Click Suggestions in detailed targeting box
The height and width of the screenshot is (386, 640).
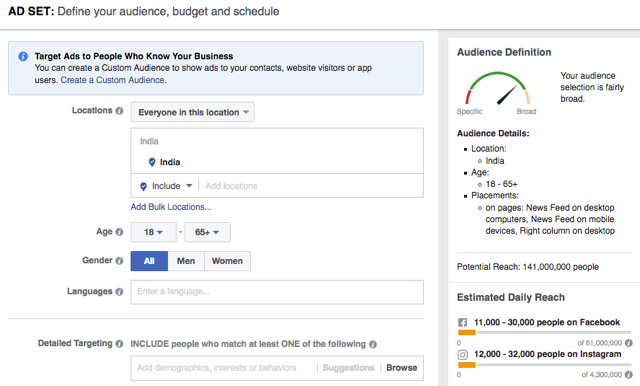pyautogui.click(x=348, y=368)
